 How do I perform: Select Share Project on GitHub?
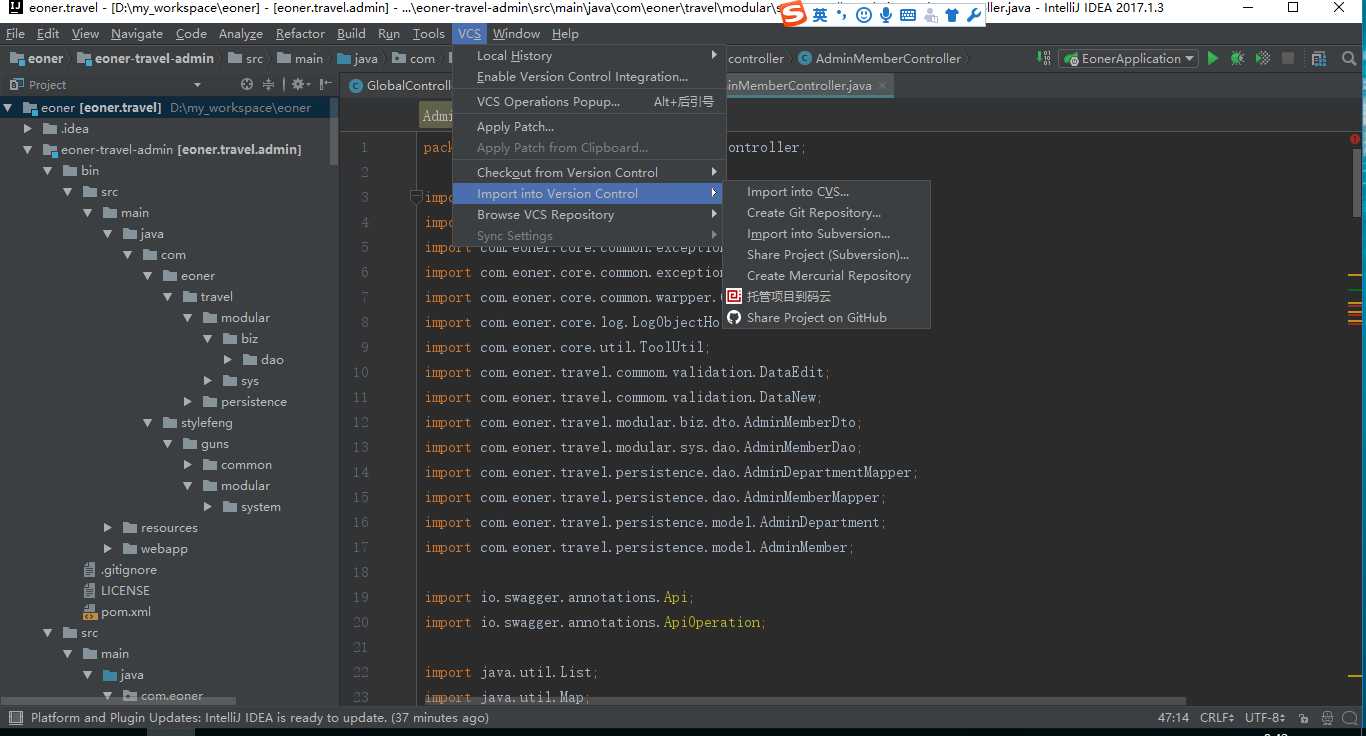816,318
